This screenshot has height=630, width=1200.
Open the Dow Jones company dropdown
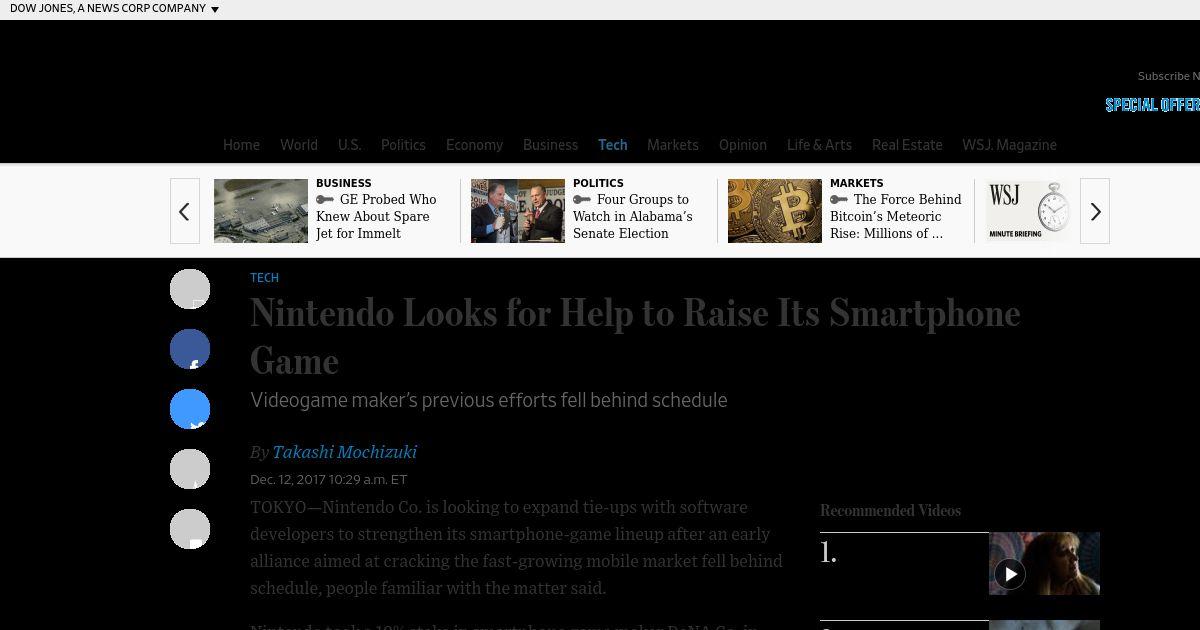(x=113, y=8)
